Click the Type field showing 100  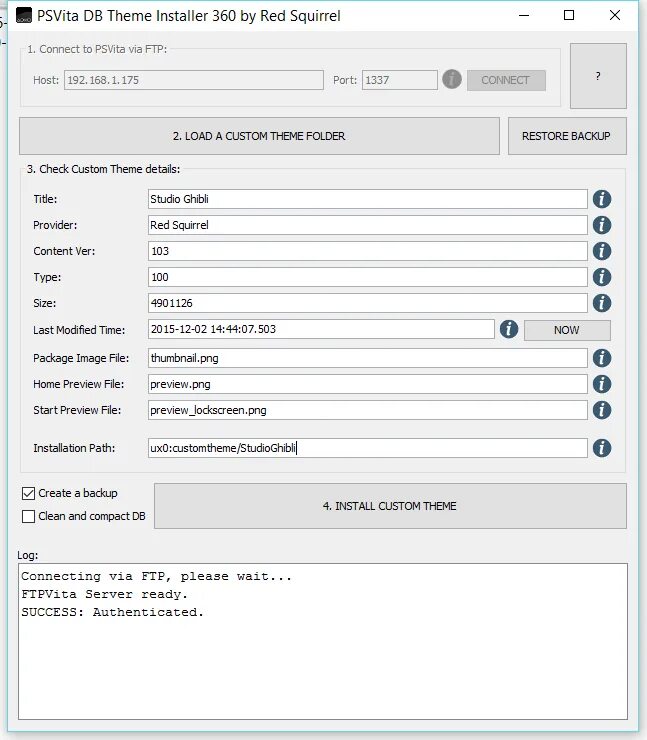point(368,277)
